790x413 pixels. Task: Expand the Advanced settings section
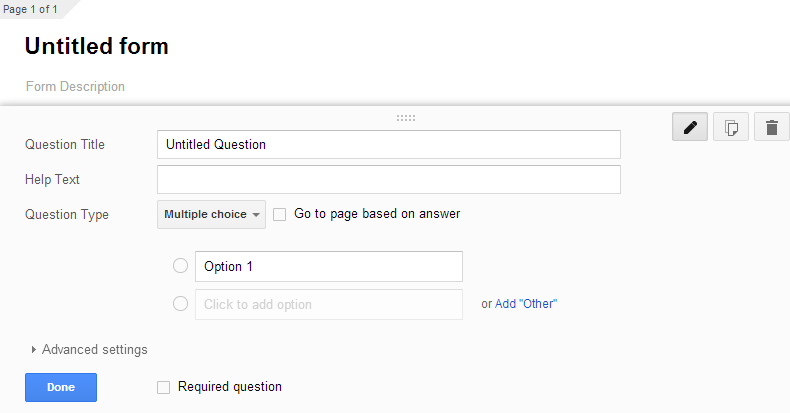(x=90, y=350)
